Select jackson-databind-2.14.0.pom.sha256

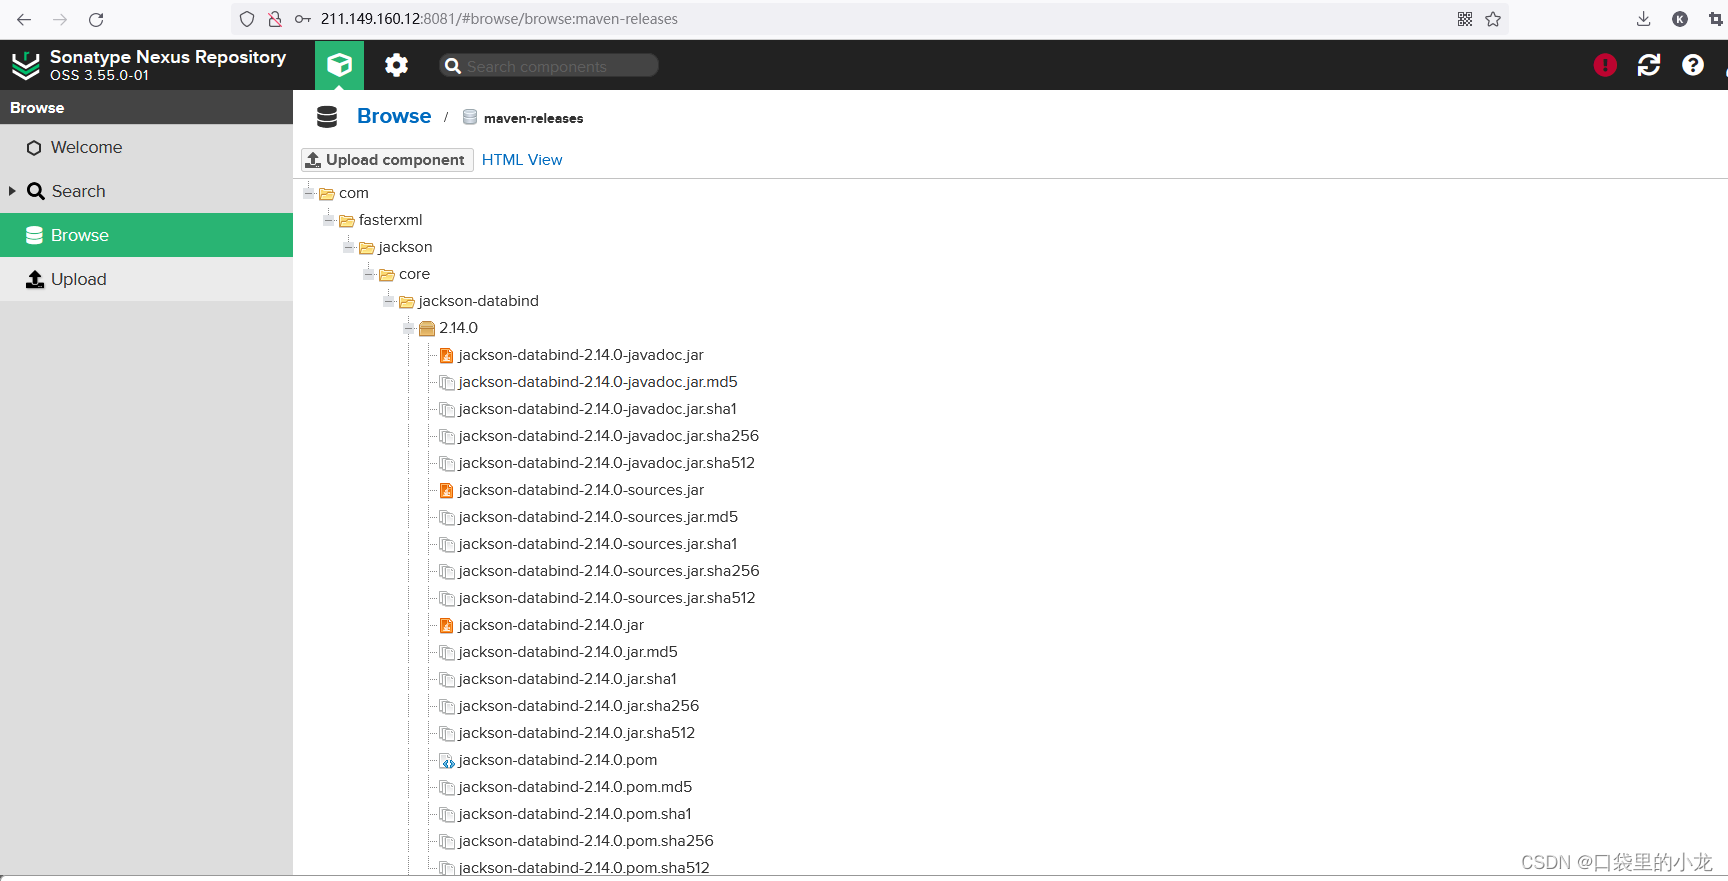[586, 841]
